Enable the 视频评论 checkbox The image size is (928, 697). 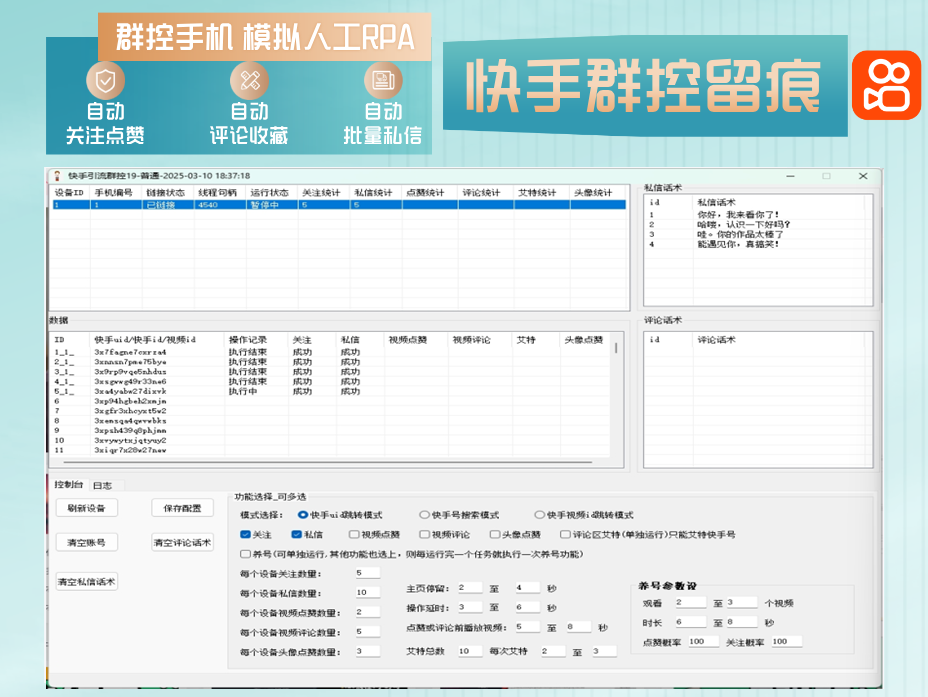pos(424,534)
